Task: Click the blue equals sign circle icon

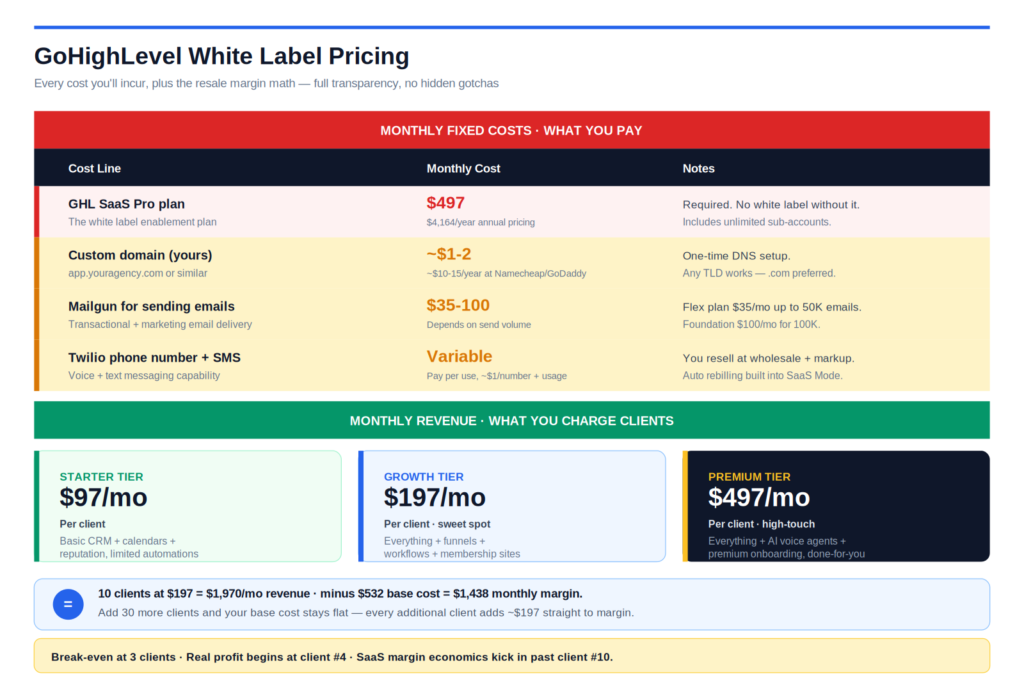Action: (68, 604)
